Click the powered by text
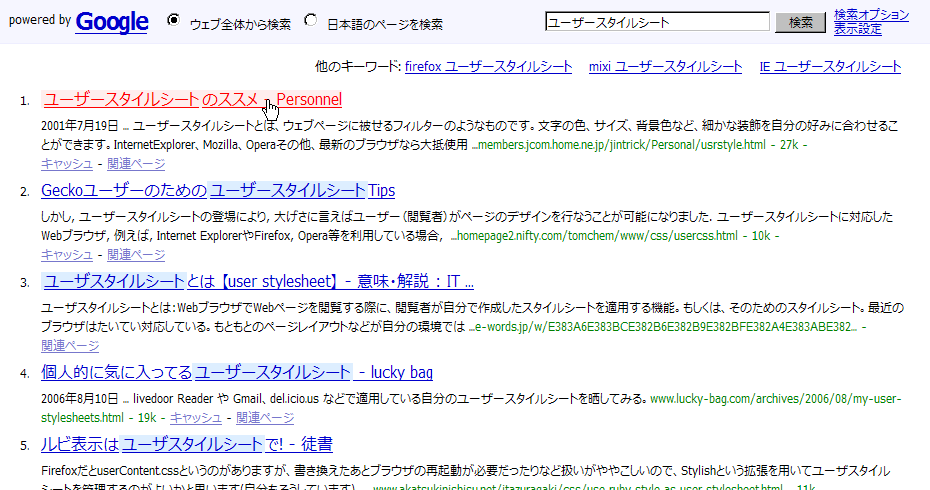The image size is (930, 490). (40, 20)
